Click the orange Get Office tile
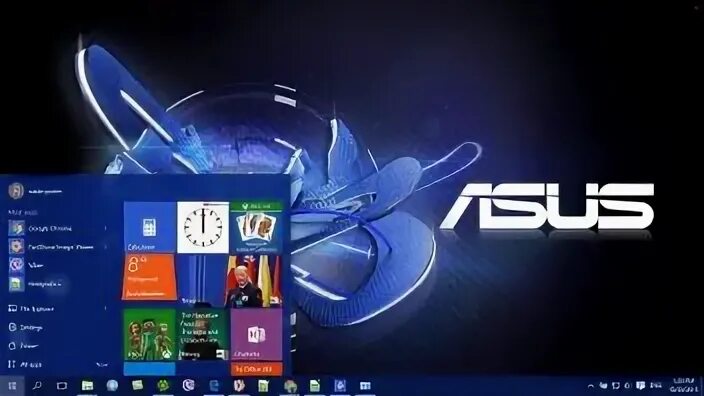Screen dimensions: 704x396 (x=256, y=369)
